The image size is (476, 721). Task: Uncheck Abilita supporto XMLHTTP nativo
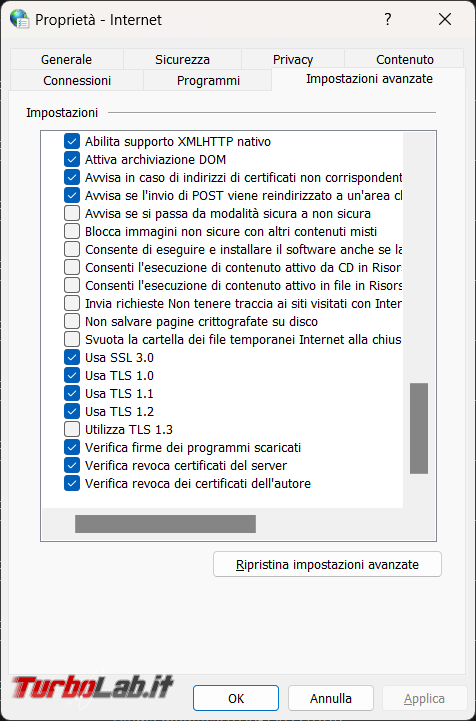pyautogui.click(x=72, y=141)
